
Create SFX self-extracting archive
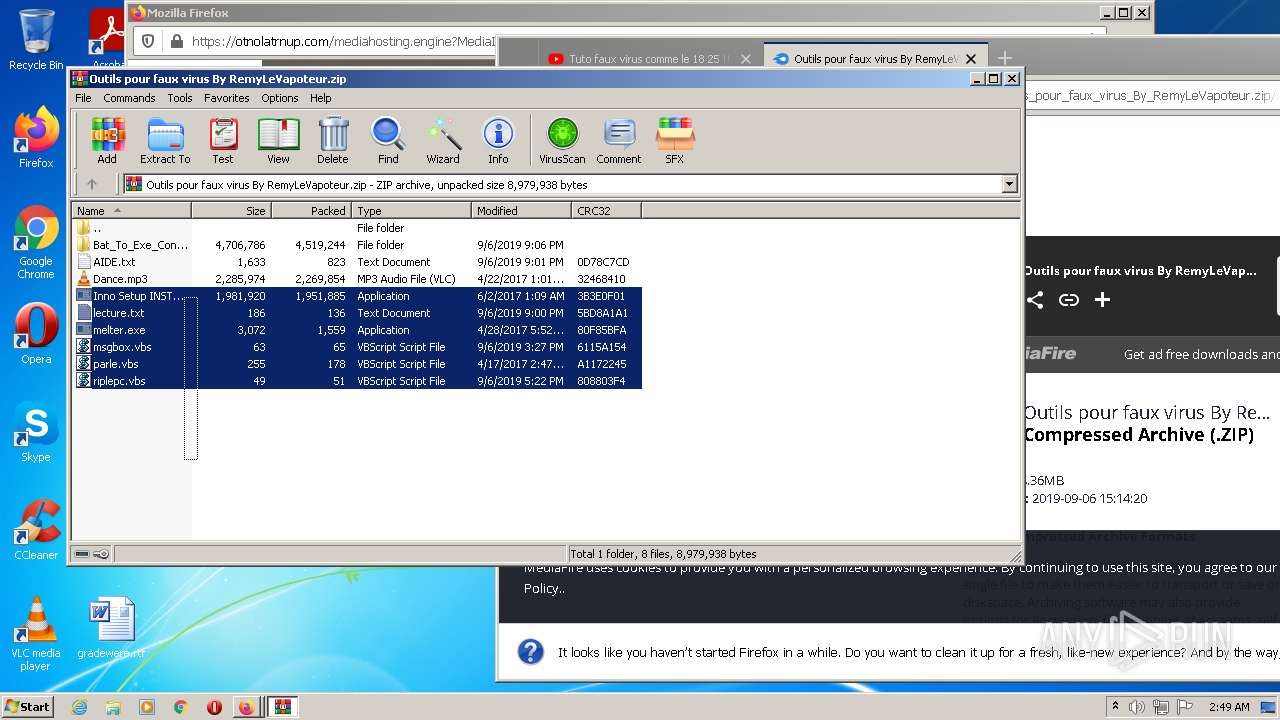coord(675,141)
